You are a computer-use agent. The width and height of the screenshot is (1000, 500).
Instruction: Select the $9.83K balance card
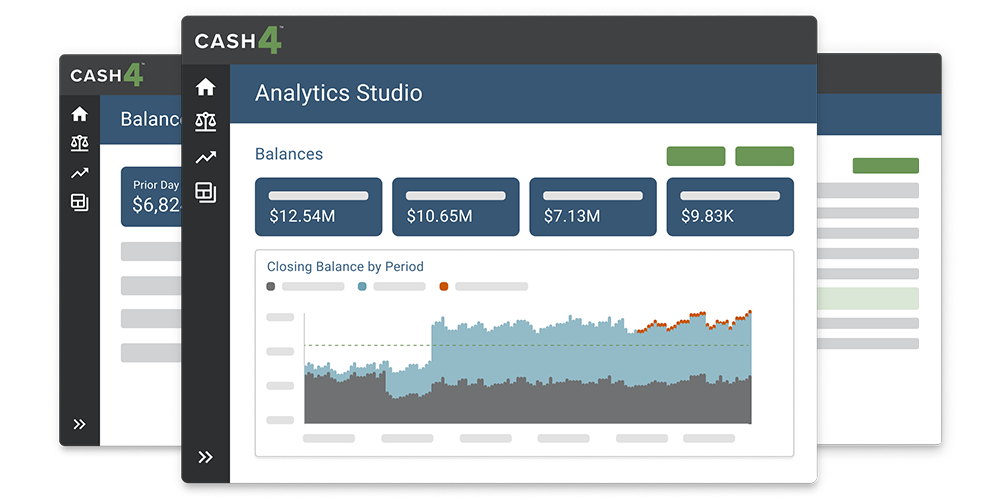(729, 207)
